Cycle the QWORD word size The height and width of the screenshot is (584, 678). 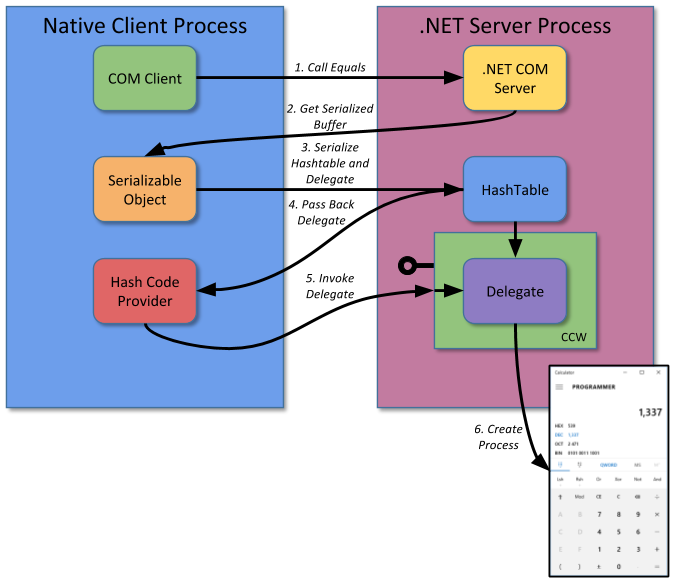[608, 464]
